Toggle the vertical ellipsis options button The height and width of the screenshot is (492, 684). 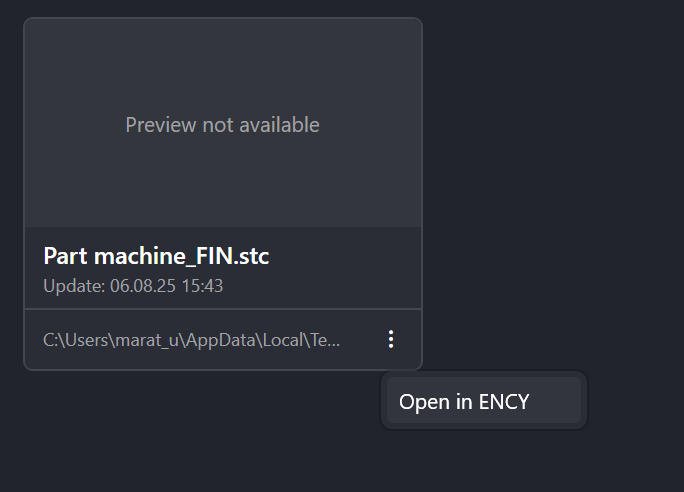pyautogui.click(x=391, y=340)
